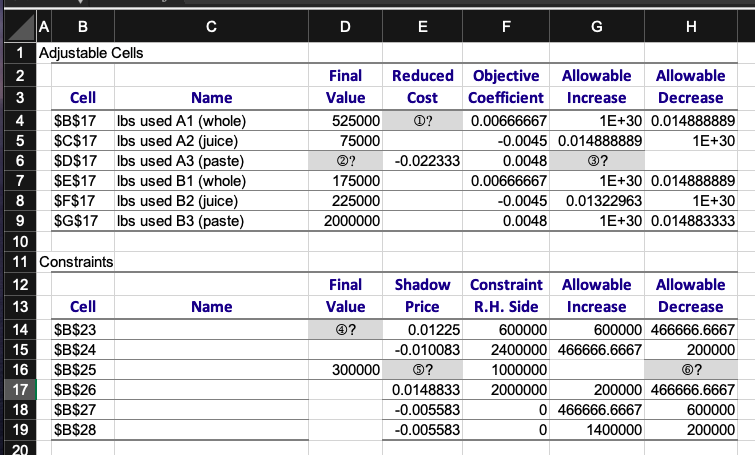Click the 'Constraints' title cell
The width and height of the screenshot is (755, 455).
[76, 262]
